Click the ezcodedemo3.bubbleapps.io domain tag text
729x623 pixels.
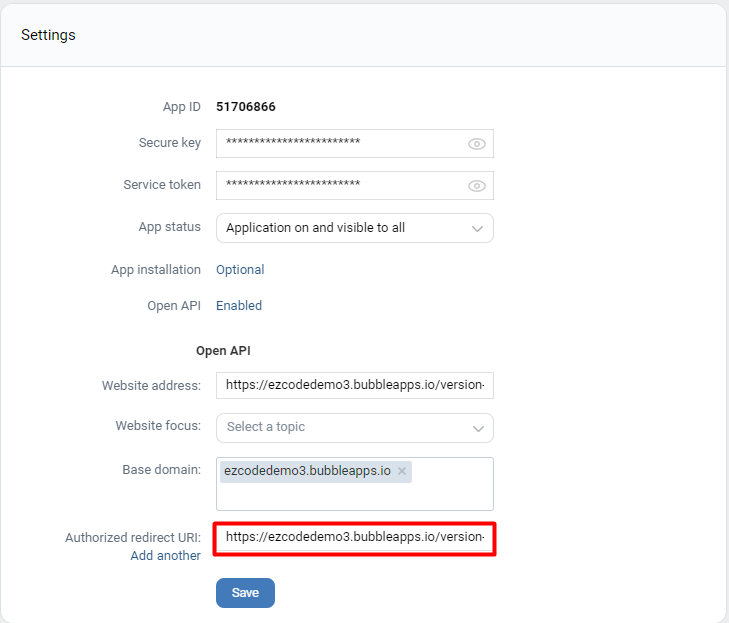tap(307, 471)
